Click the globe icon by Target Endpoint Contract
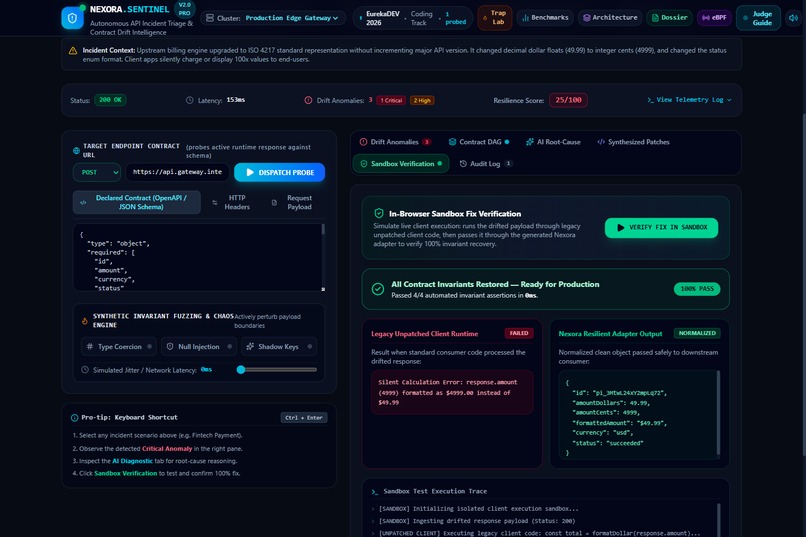 (x=77, y=151)
